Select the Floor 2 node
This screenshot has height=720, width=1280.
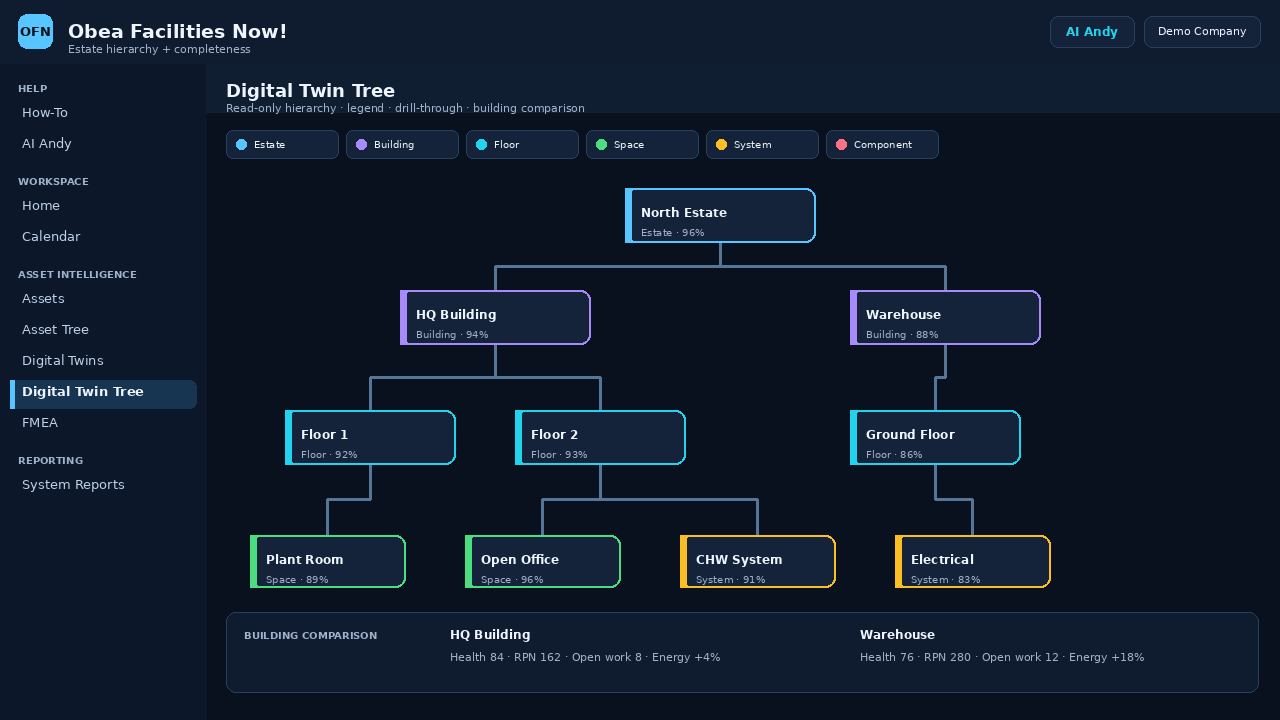pos(600,438)
